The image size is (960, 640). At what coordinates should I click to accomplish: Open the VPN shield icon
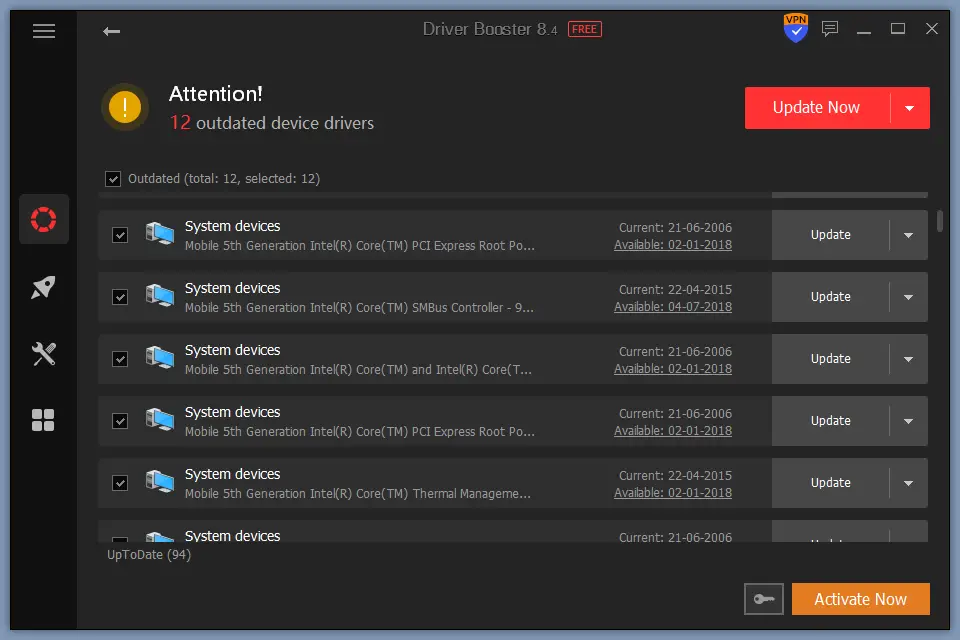(x=795, y=28)
